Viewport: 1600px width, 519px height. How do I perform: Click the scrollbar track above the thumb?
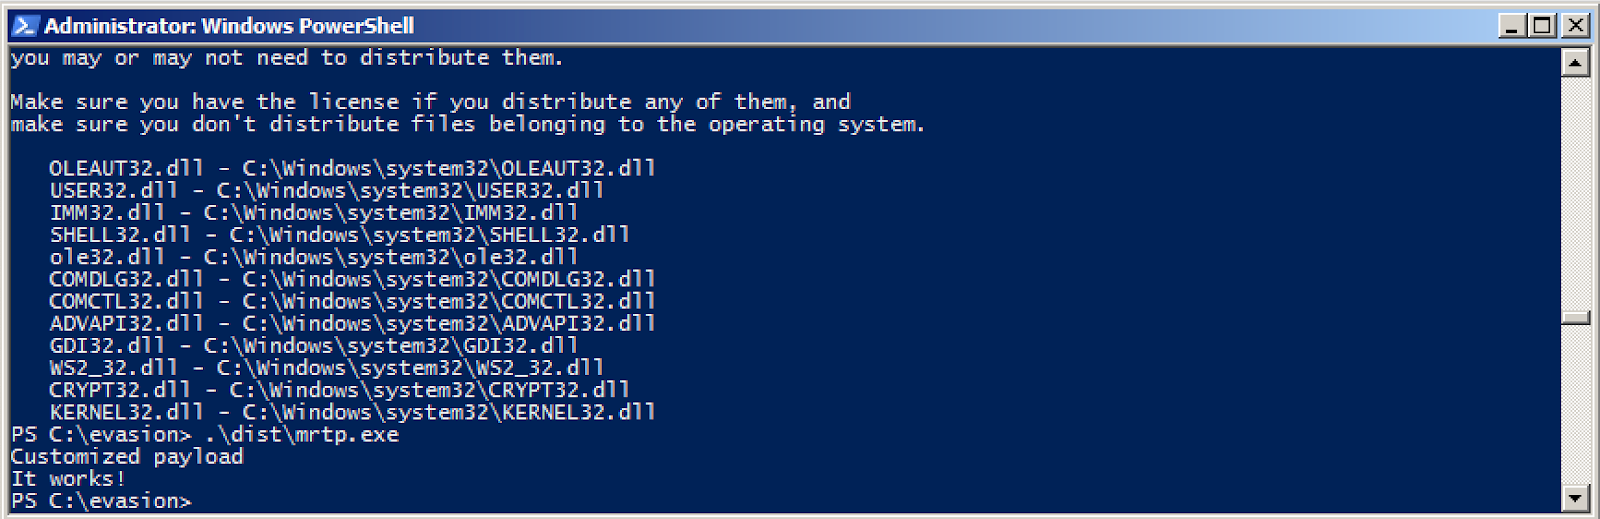pos(1575,193)
